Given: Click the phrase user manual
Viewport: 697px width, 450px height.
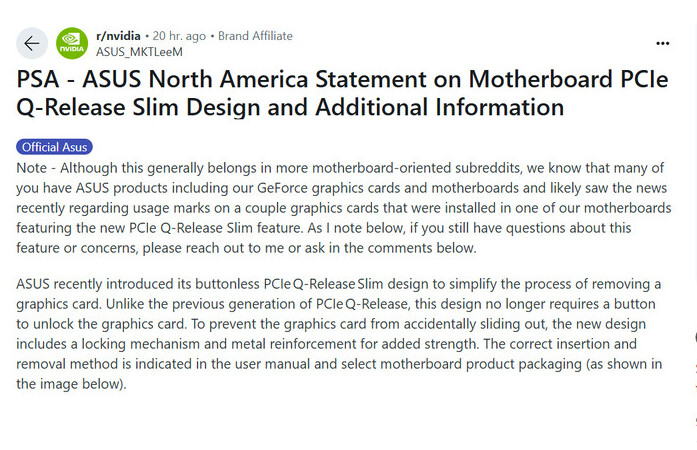Looking at the screenshot, I should pos(272,364).
